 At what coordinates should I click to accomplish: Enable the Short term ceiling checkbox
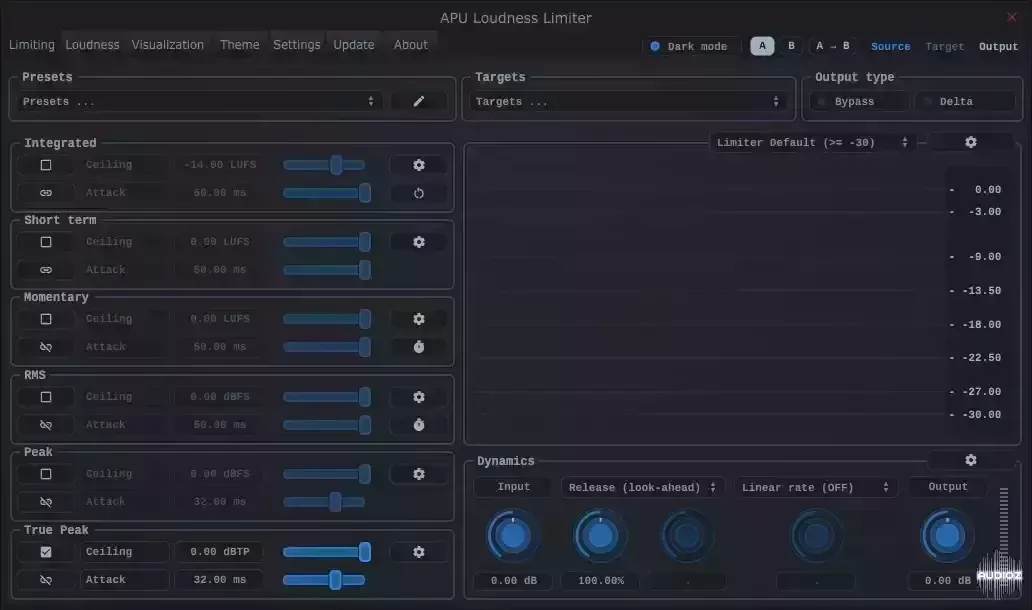click(45, 242)
